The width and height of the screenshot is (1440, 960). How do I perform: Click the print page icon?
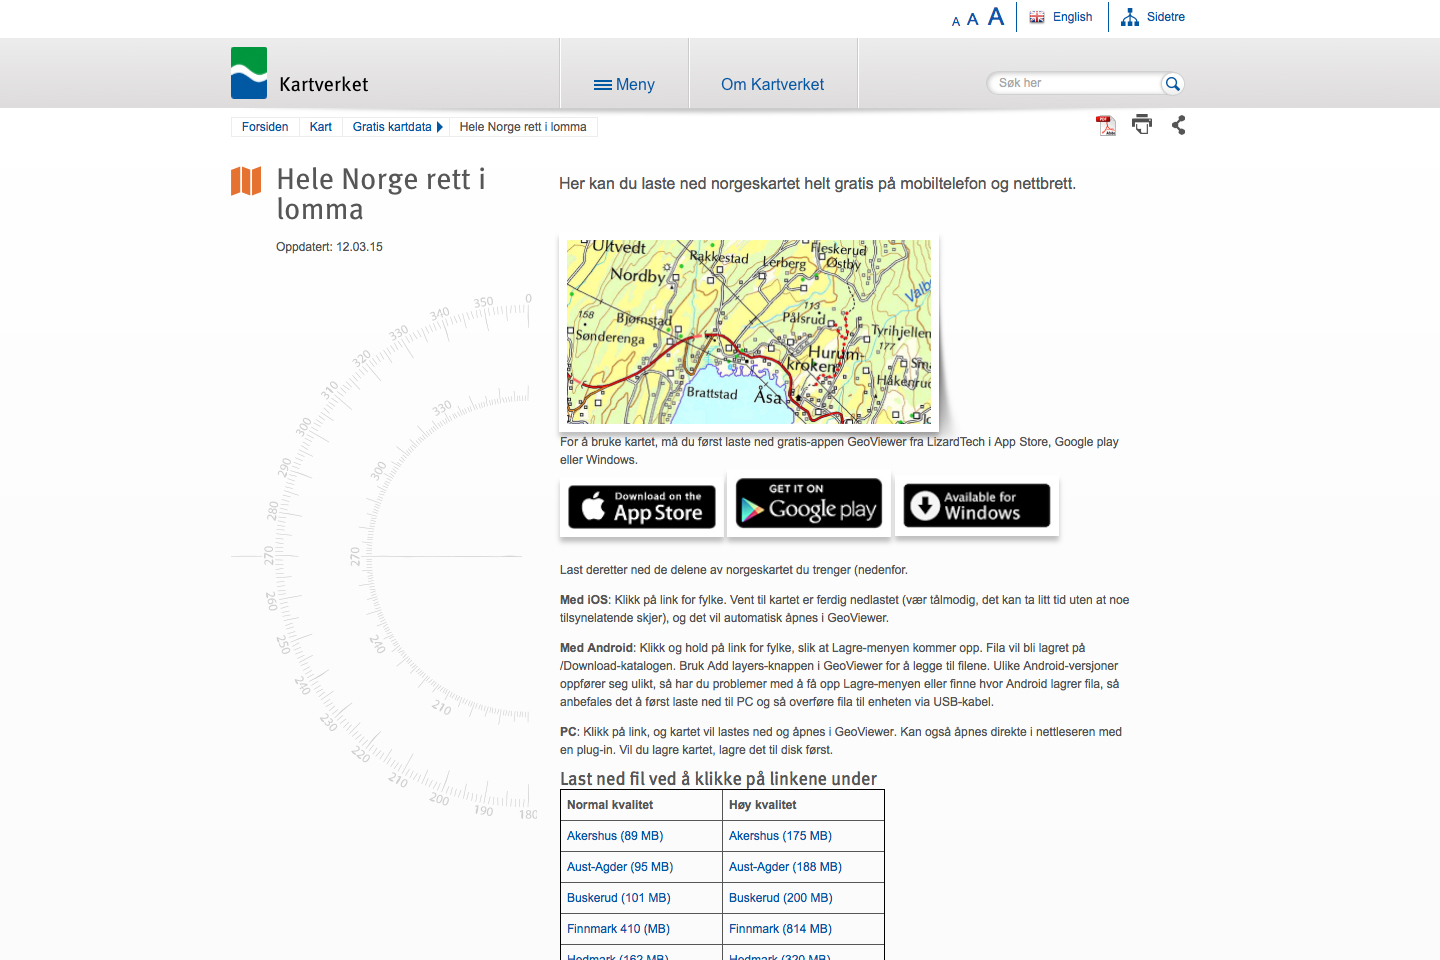tap(1142, 124)
